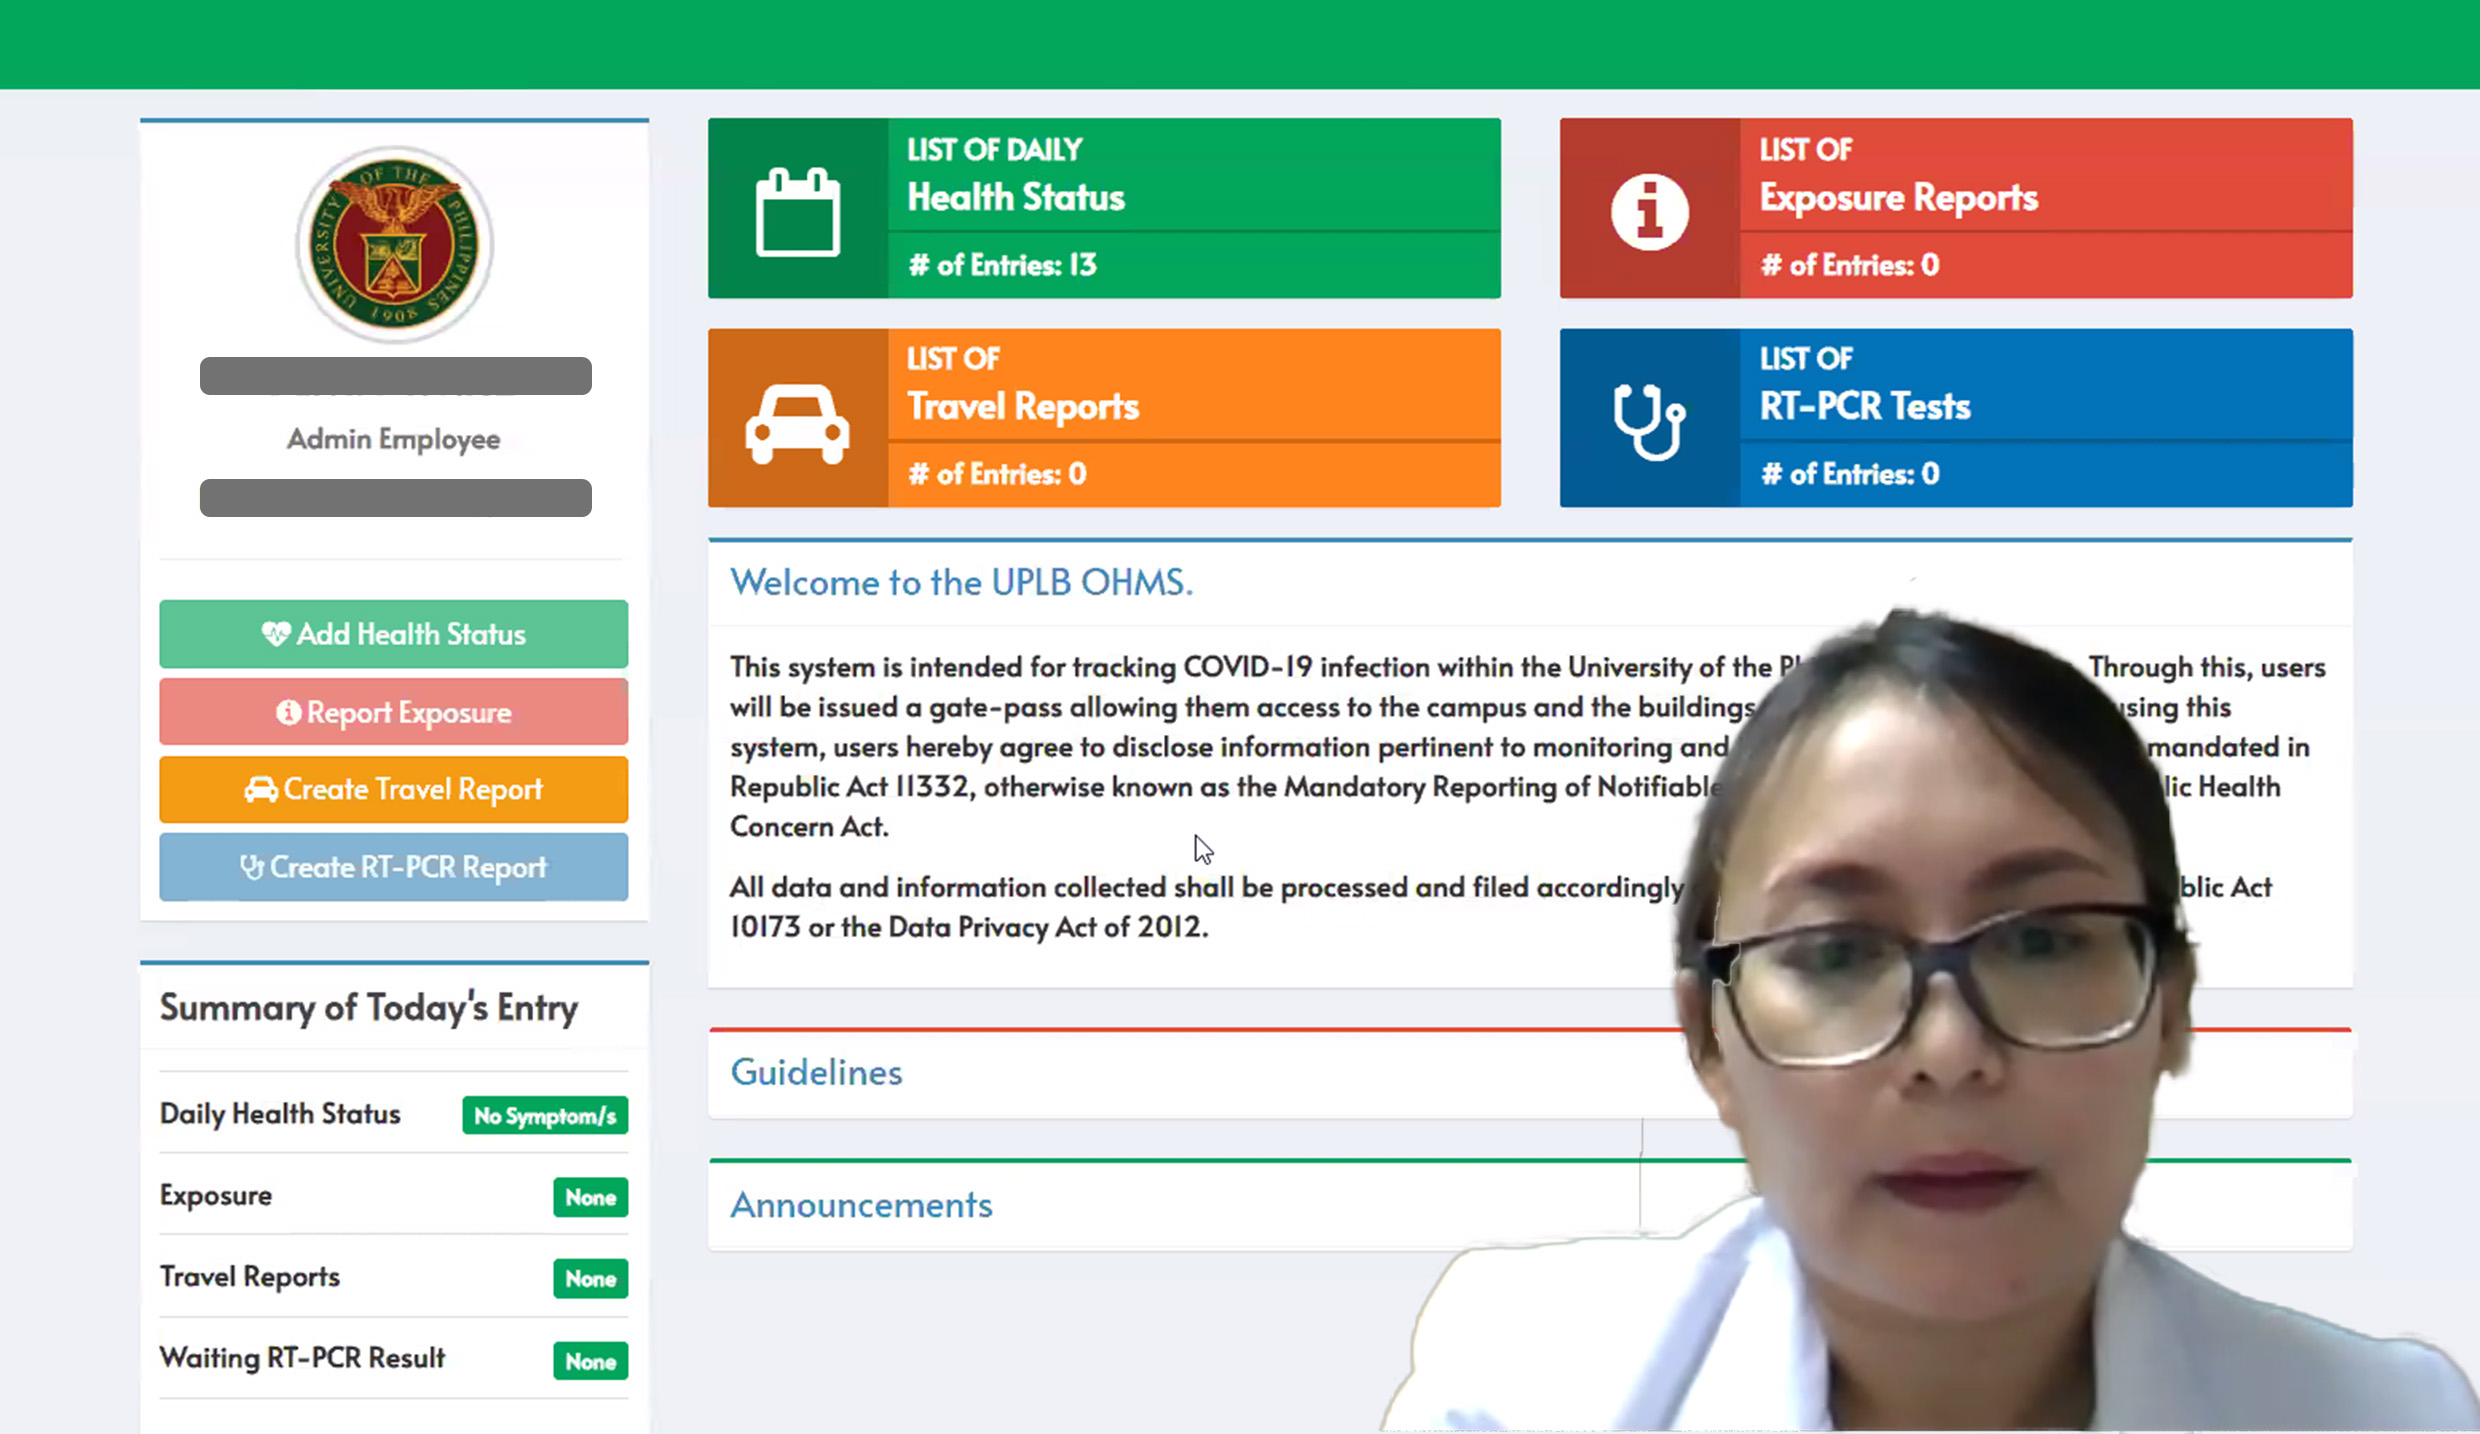Click '# of Entries: 0' on RT-PCR Tests card

(1850, 474)
